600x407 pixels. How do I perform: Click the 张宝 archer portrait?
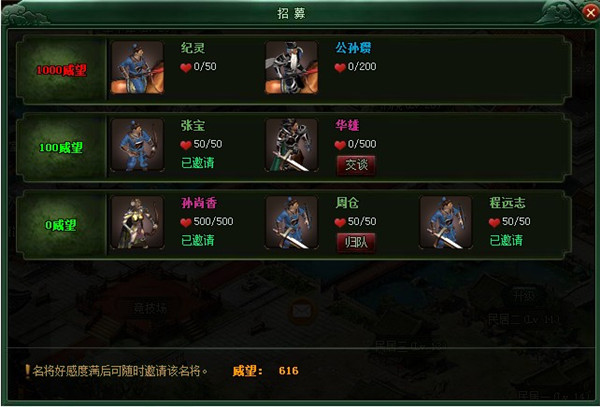137,145
